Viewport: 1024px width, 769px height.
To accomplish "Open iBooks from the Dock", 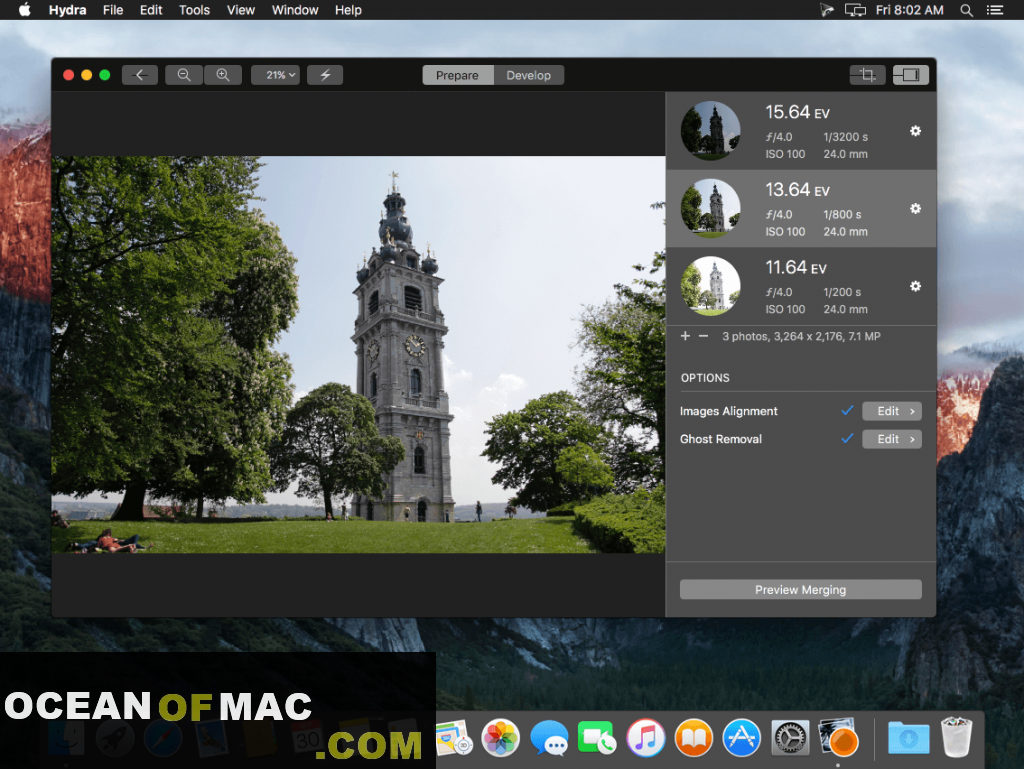I will (694, 738).
